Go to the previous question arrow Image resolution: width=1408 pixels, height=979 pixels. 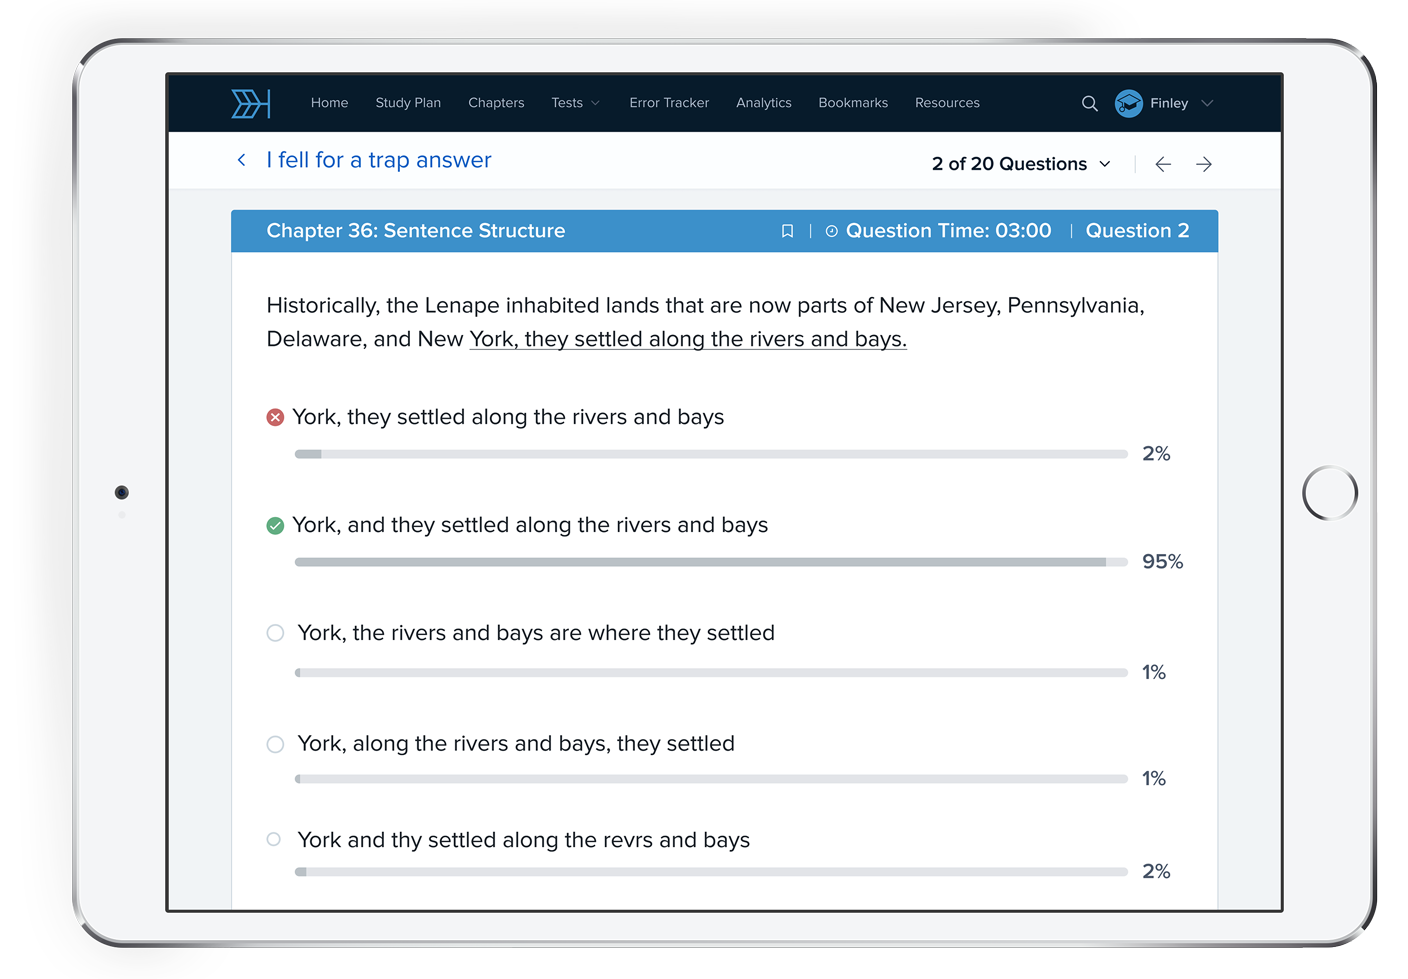point(1163,164)
